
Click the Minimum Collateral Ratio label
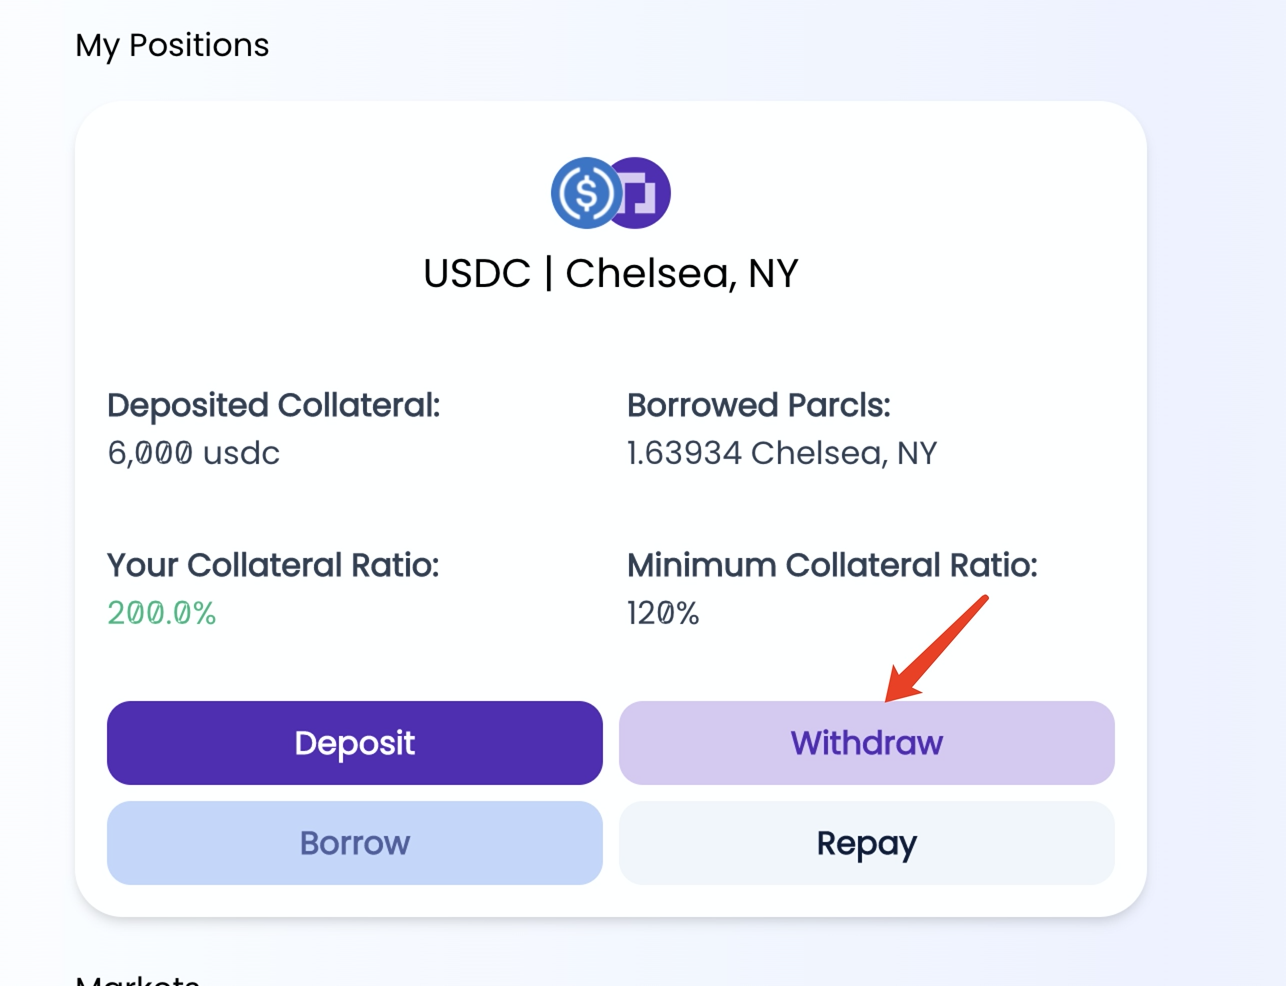point(832,565)
